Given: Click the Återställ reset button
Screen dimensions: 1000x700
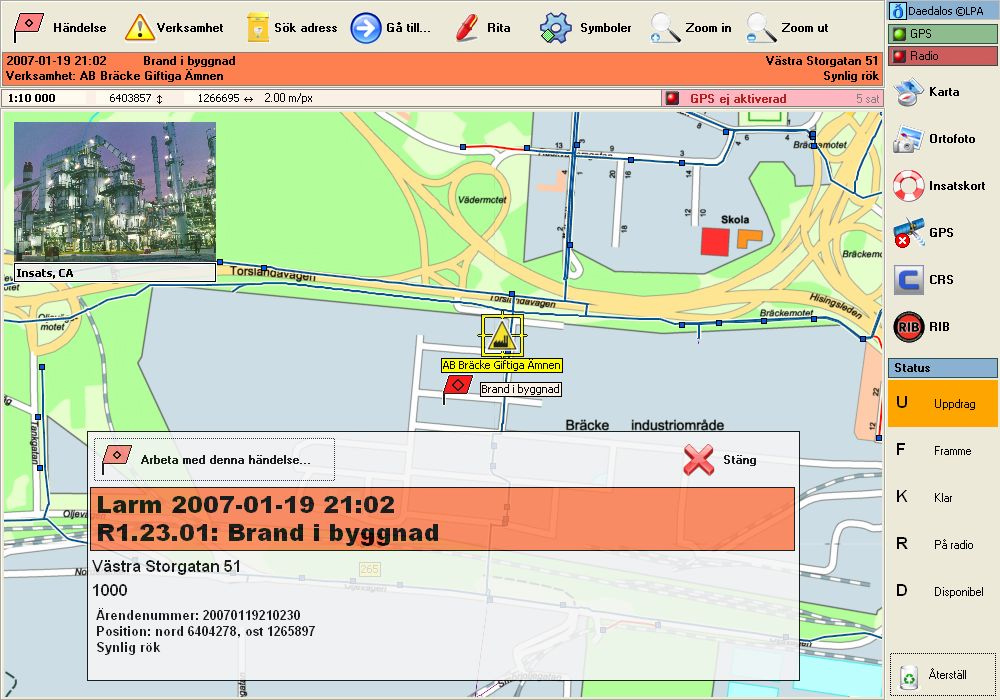Looking at the screenshot, I should point(942,674).
